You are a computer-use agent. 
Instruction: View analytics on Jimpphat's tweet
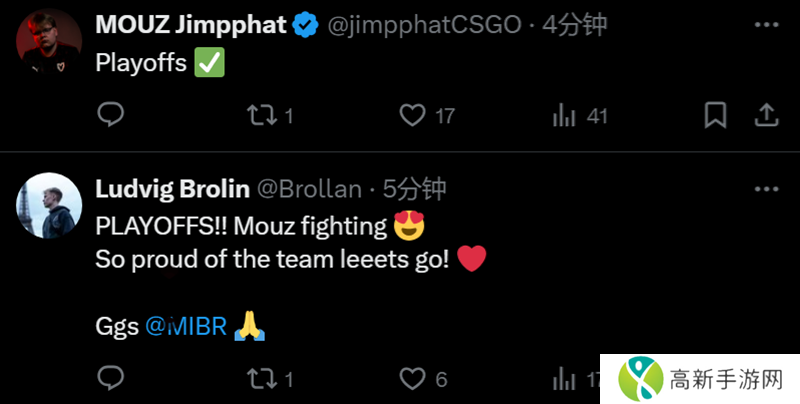pyautogui.click(x=566, y=116)
